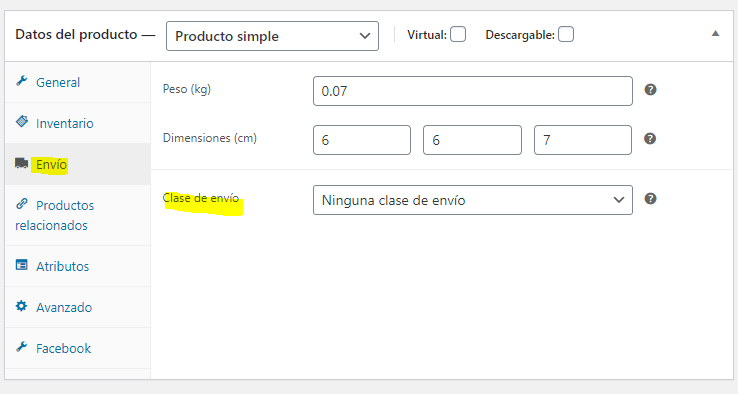Enable the Virtual checkbox
The image size is (738, 394).
click(x=458, y=34)
